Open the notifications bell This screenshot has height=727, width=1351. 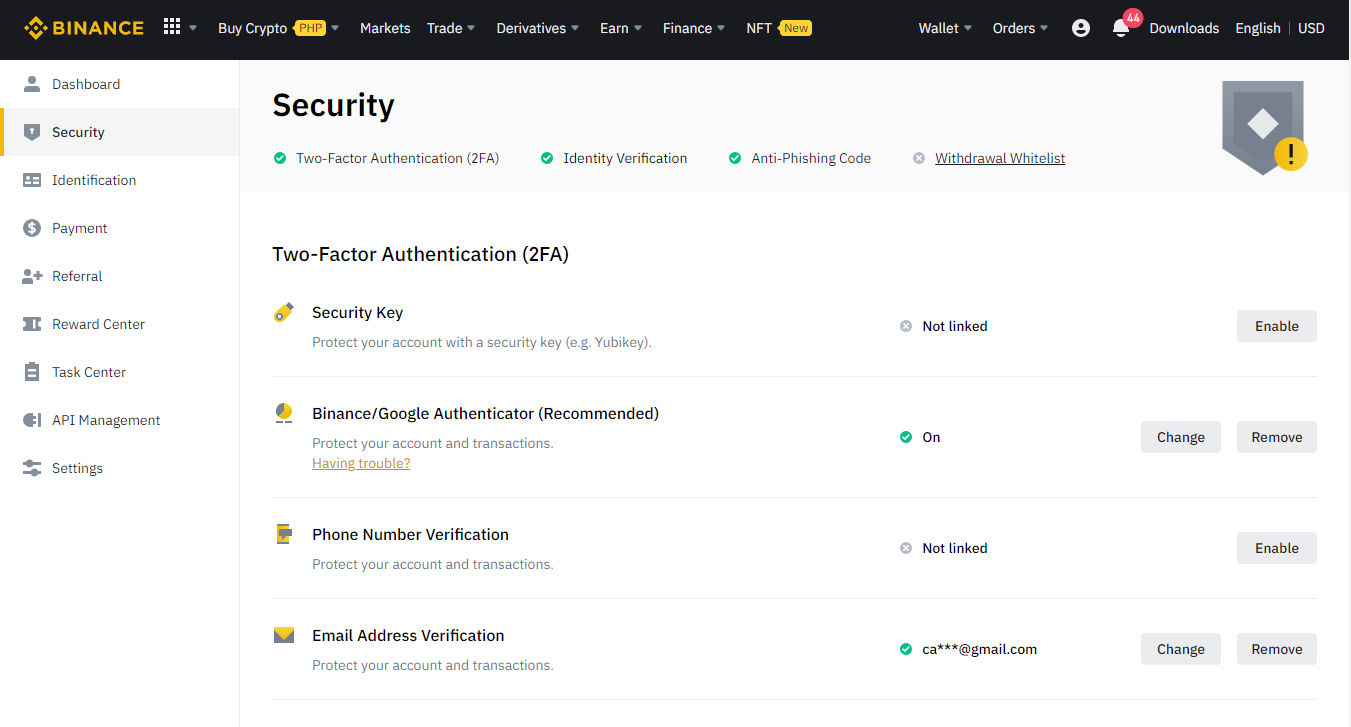(1121, 28)
